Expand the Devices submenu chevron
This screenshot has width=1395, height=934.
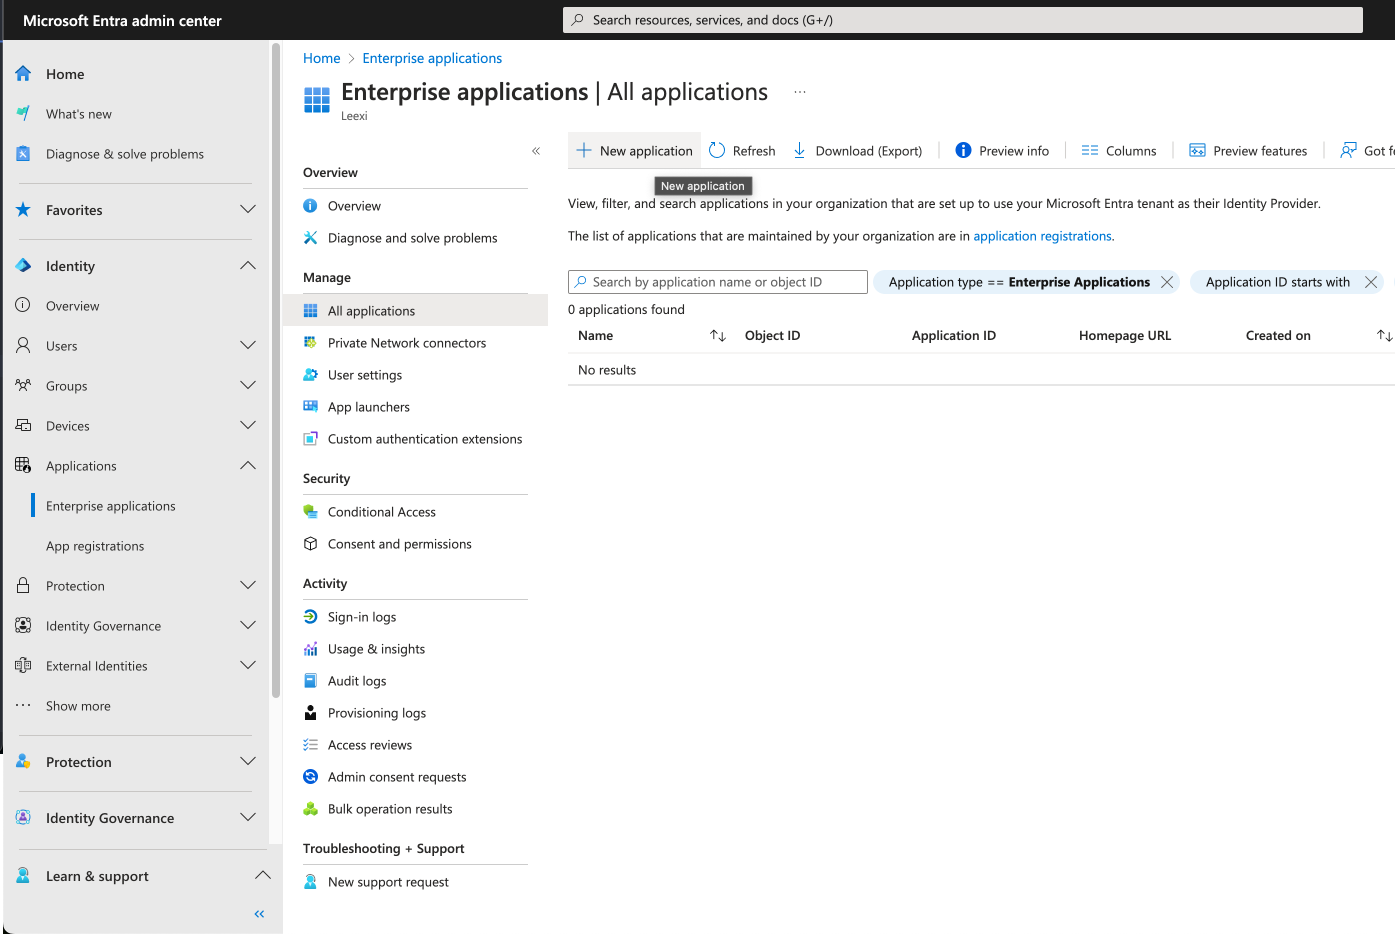pyautogui.click(x=248, y=425)
